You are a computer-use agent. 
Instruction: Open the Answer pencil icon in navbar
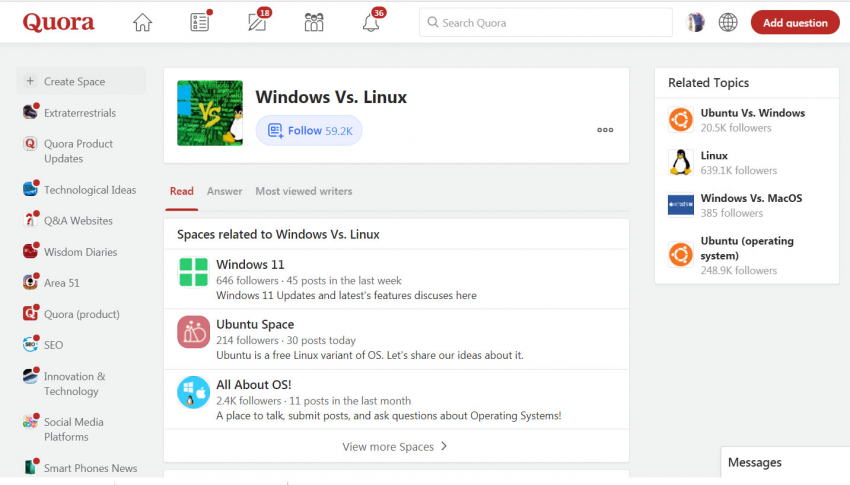[x=257, y=22]
